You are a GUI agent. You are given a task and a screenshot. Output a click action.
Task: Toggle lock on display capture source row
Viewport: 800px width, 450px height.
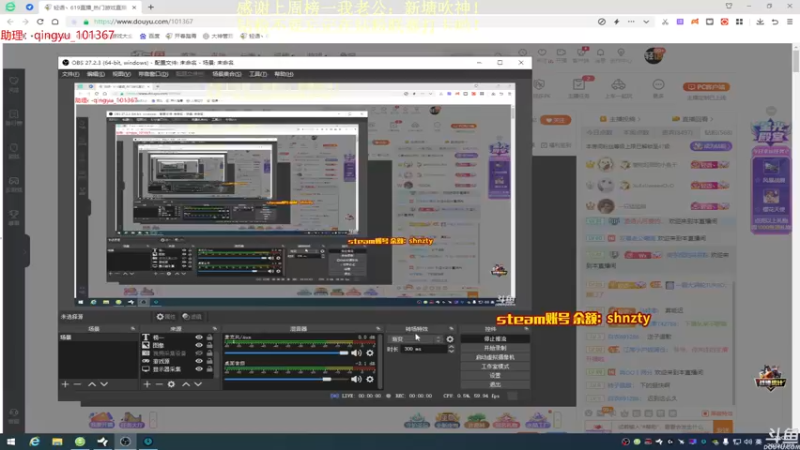pos(210,369)
